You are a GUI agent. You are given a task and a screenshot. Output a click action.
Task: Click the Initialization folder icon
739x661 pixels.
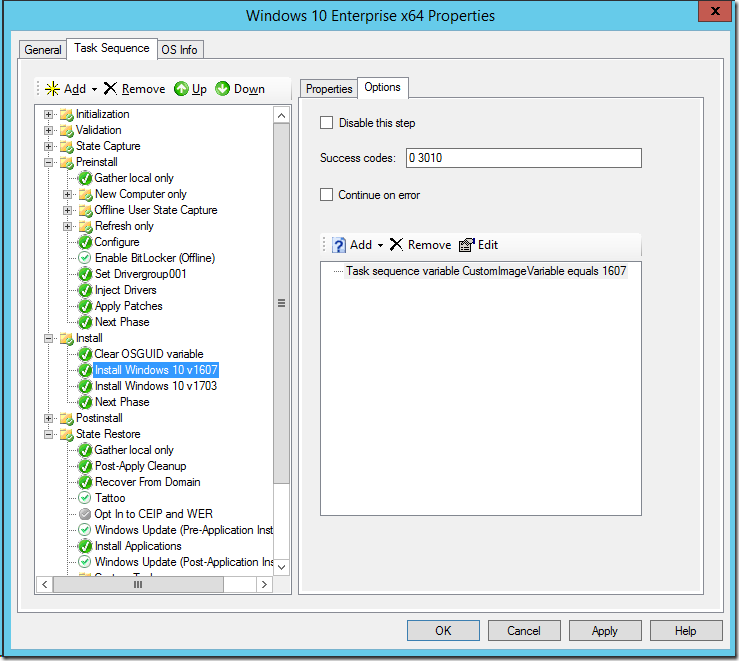coord(67,114)
